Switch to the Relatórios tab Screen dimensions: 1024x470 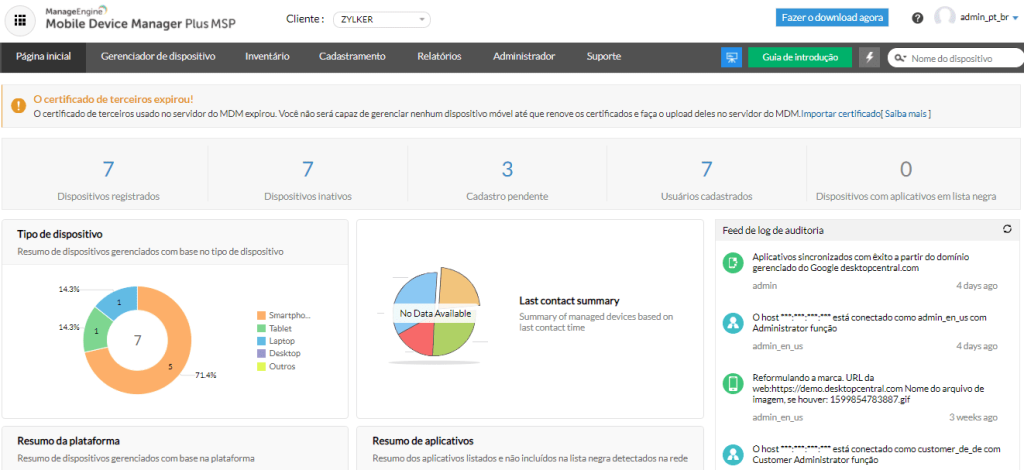point(440,57)
